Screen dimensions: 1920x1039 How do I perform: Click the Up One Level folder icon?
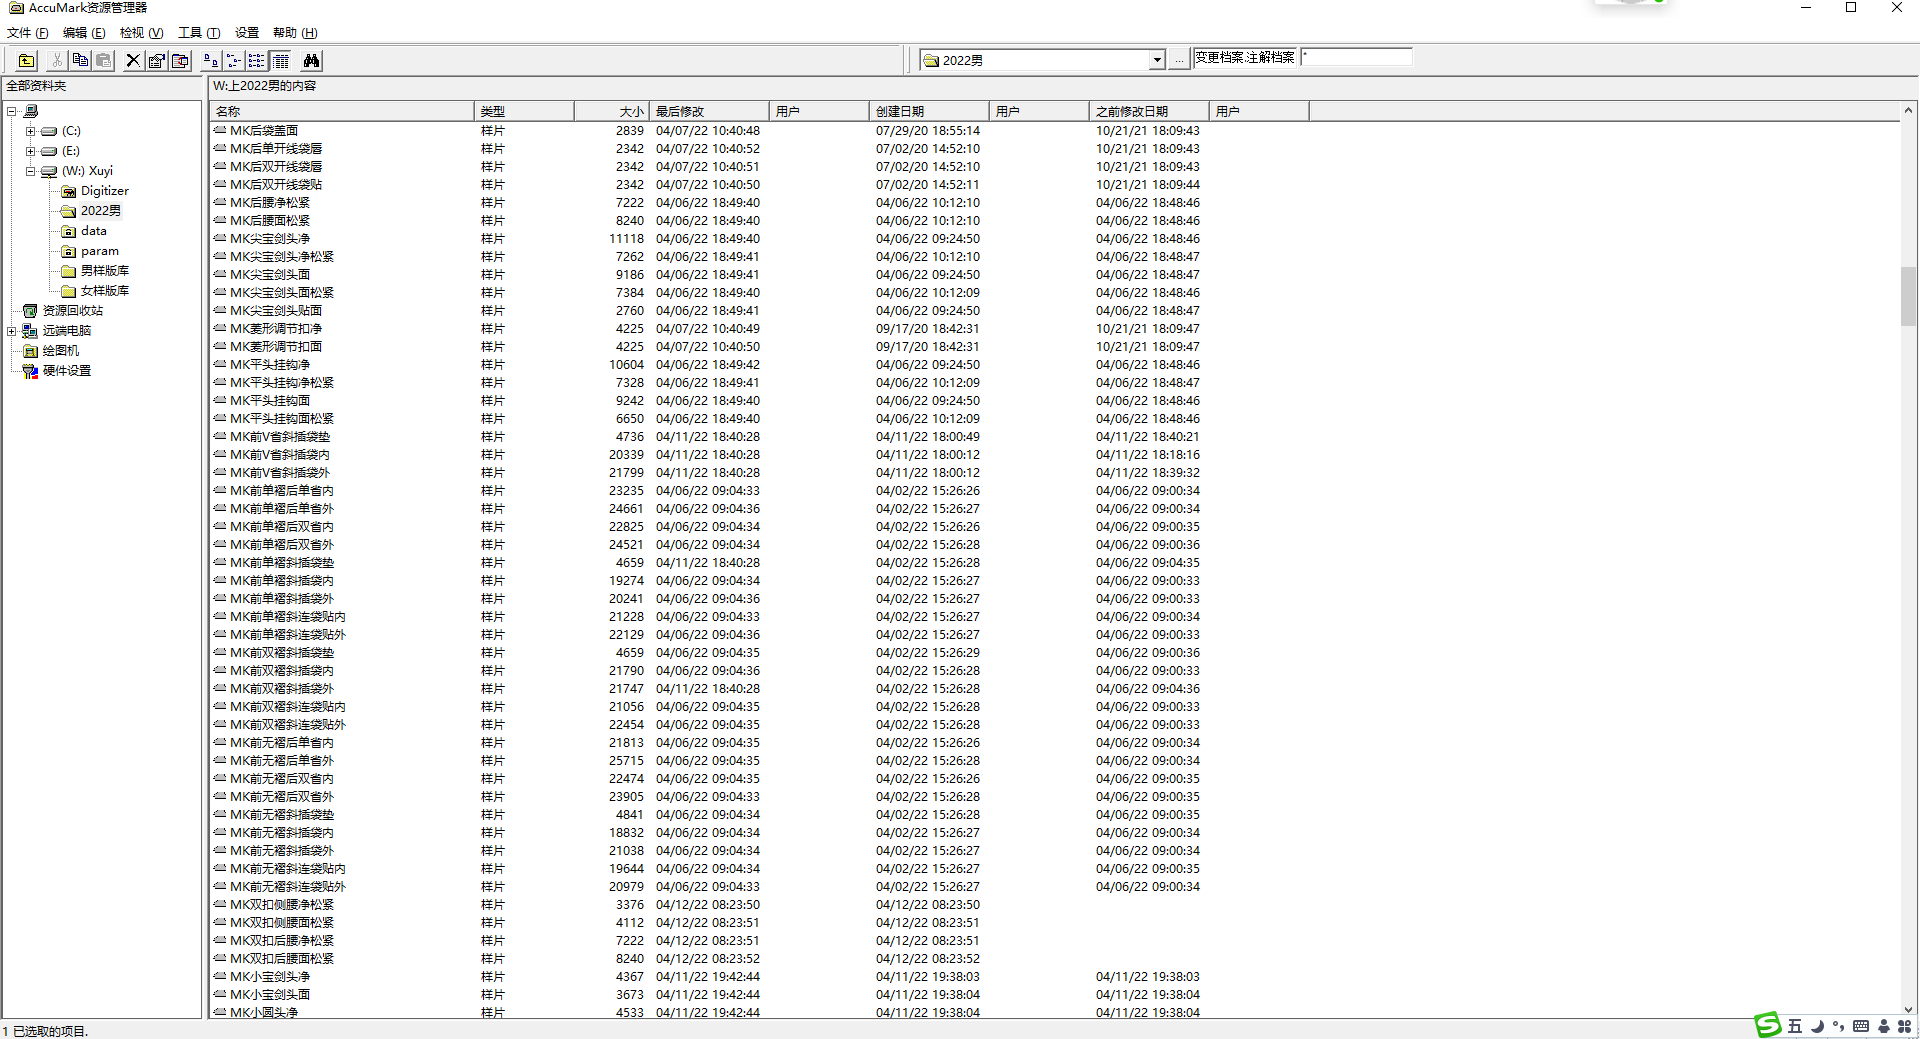click(x=26, y=61)
